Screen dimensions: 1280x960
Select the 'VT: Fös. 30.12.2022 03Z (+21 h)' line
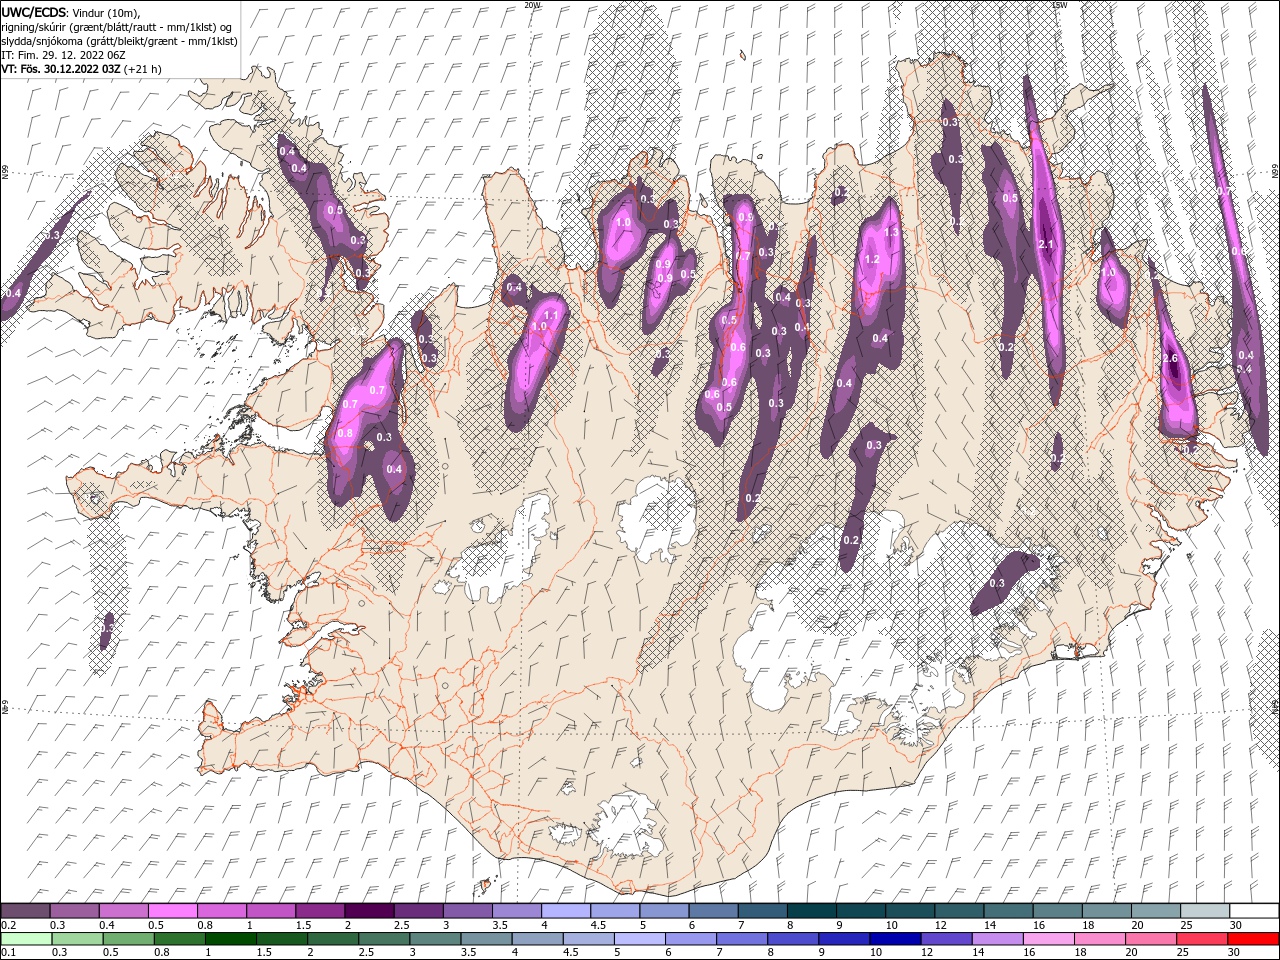coord(82,69)
